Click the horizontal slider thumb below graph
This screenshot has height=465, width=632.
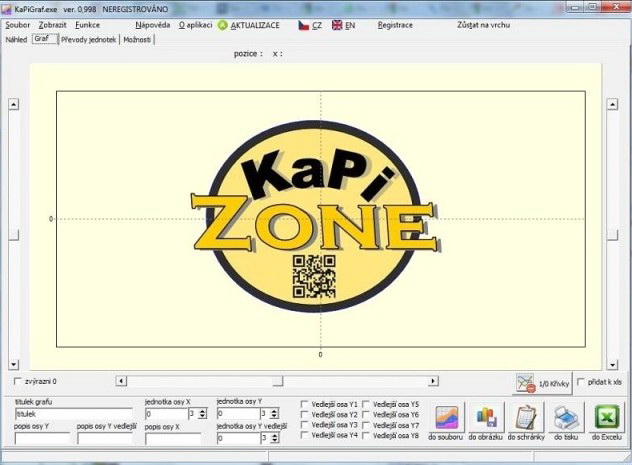[x=277, y=381]
